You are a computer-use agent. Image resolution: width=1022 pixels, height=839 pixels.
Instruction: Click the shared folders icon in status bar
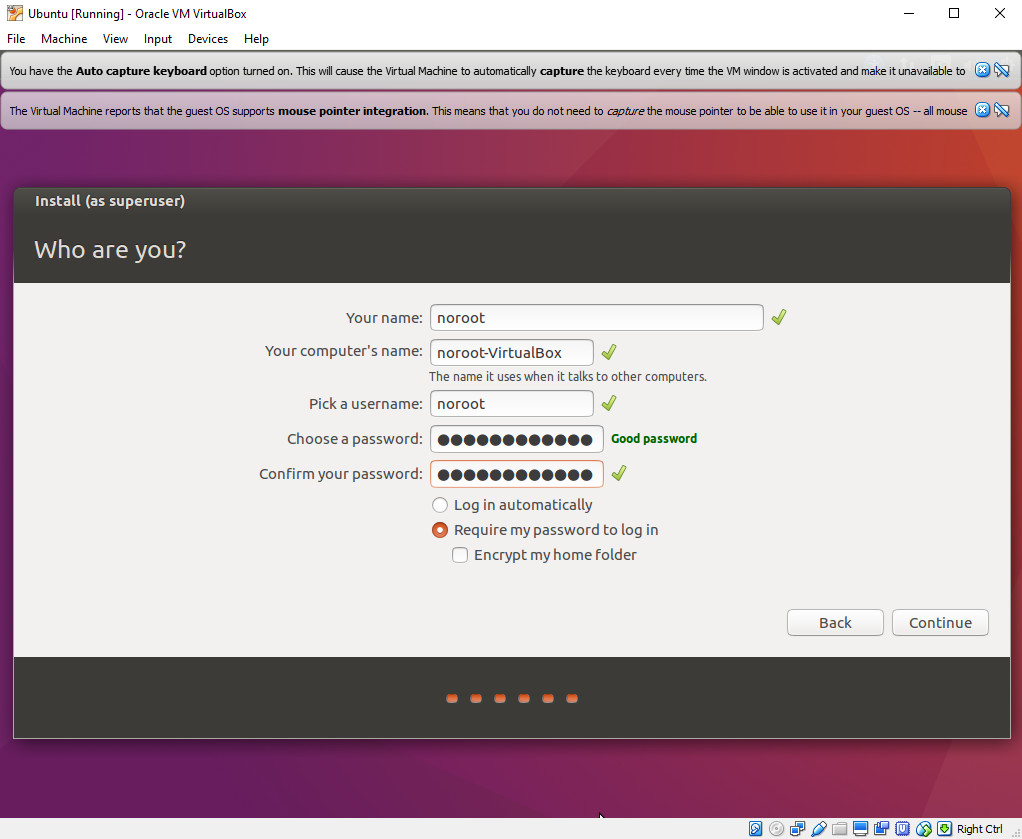coord(840,829)
